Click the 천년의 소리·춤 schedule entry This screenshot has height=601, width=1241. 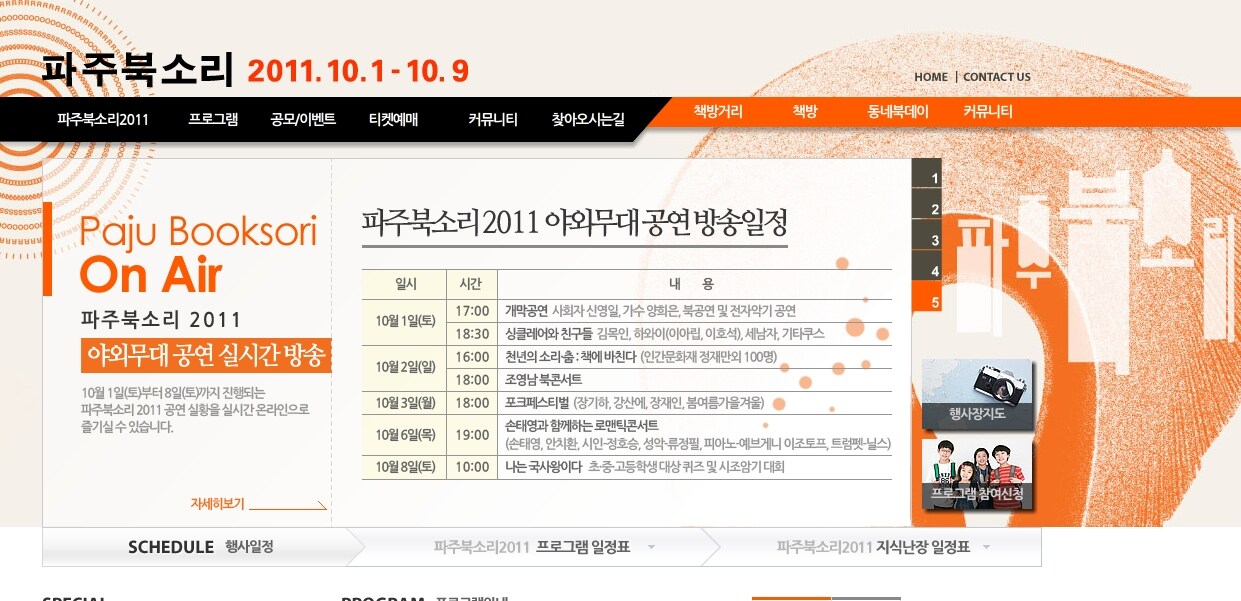click(641, 356)
